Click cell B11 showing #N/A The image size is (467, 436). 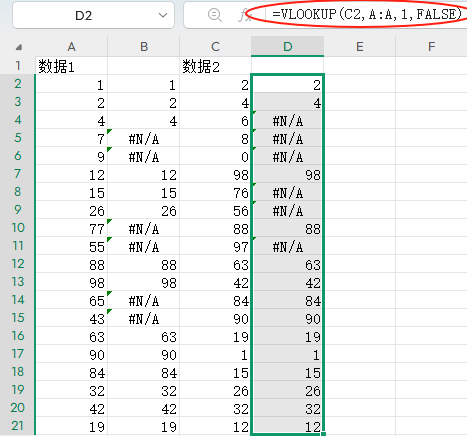pyautogui.click(x=144, y=246)
